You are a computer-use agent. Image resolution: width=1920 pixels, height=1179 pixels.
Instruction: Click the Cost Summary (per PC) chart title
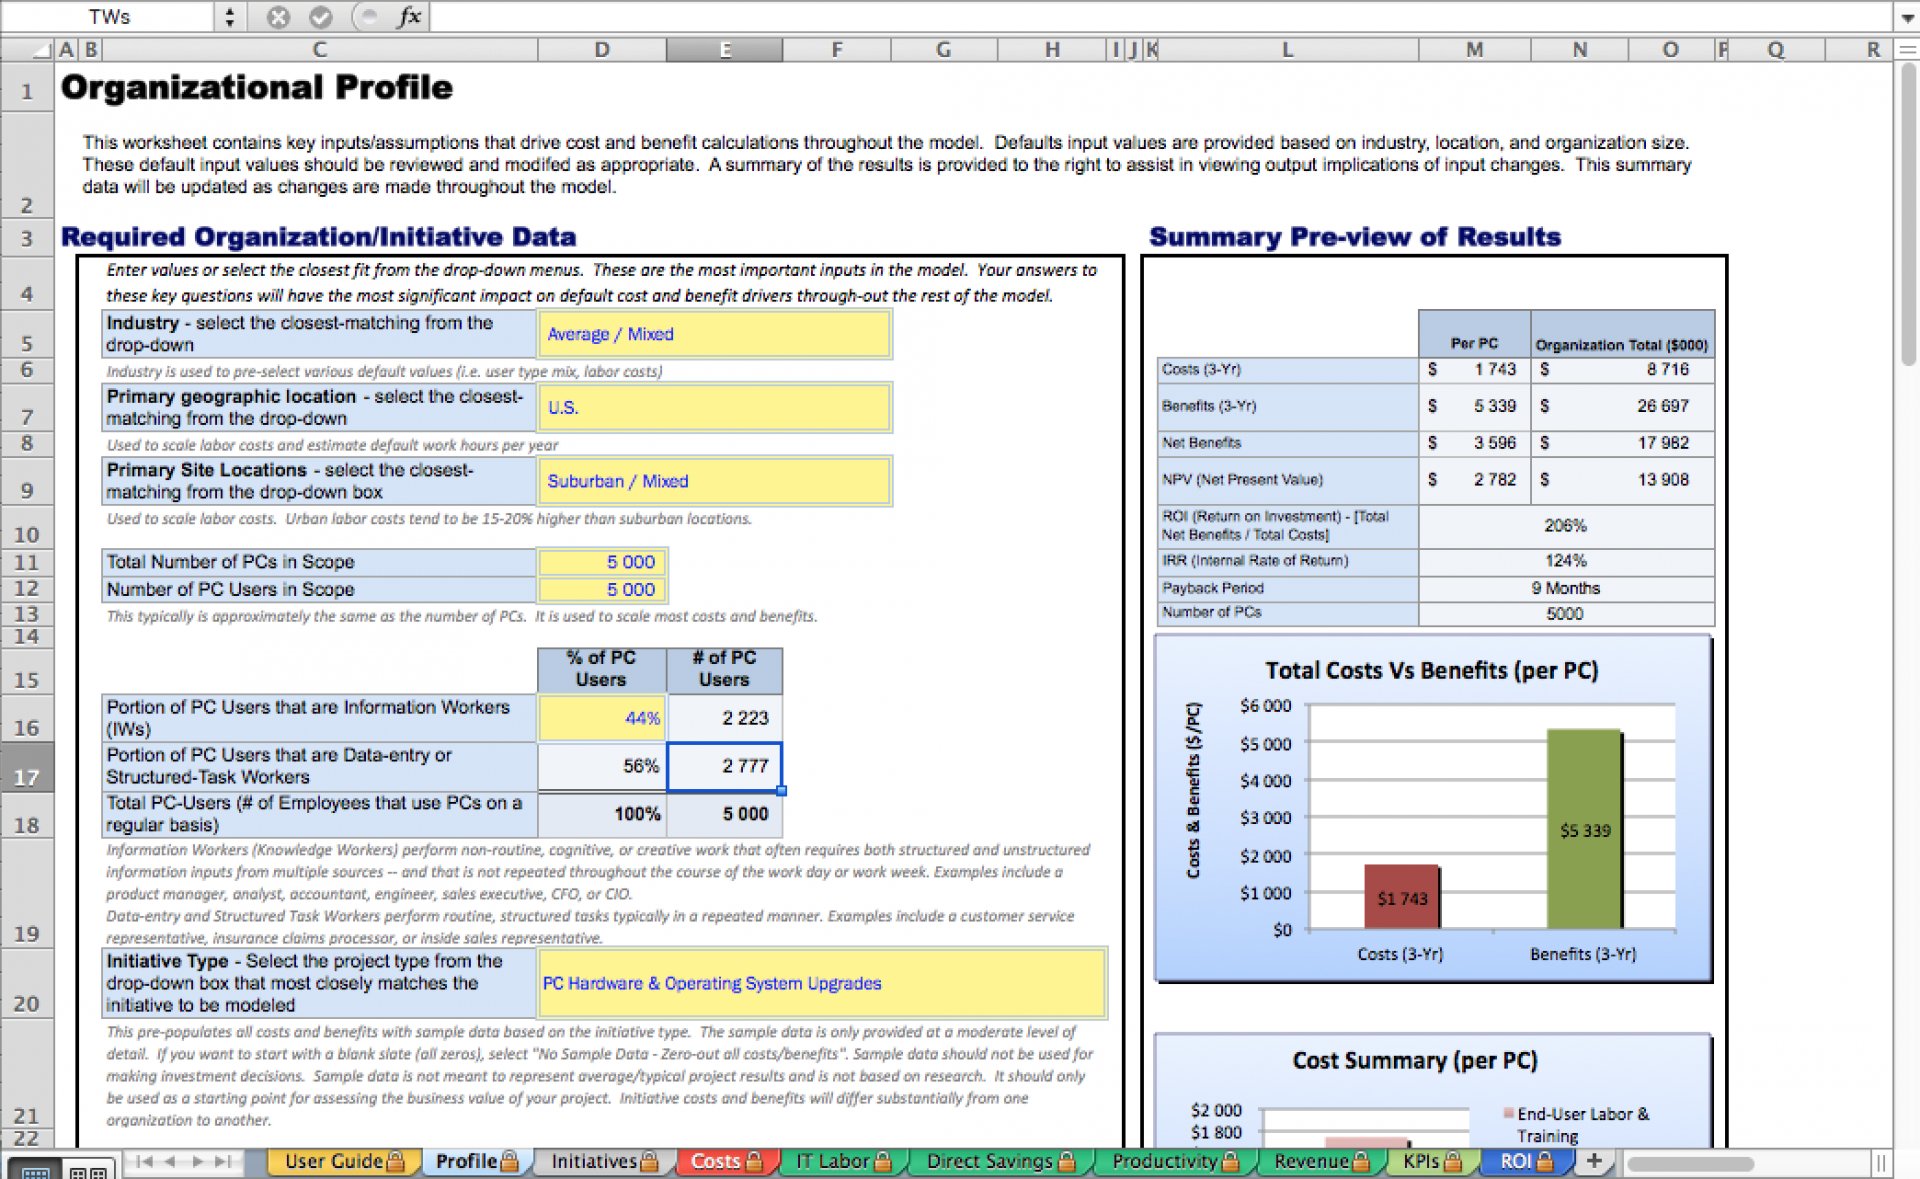click(1414, 1060)
